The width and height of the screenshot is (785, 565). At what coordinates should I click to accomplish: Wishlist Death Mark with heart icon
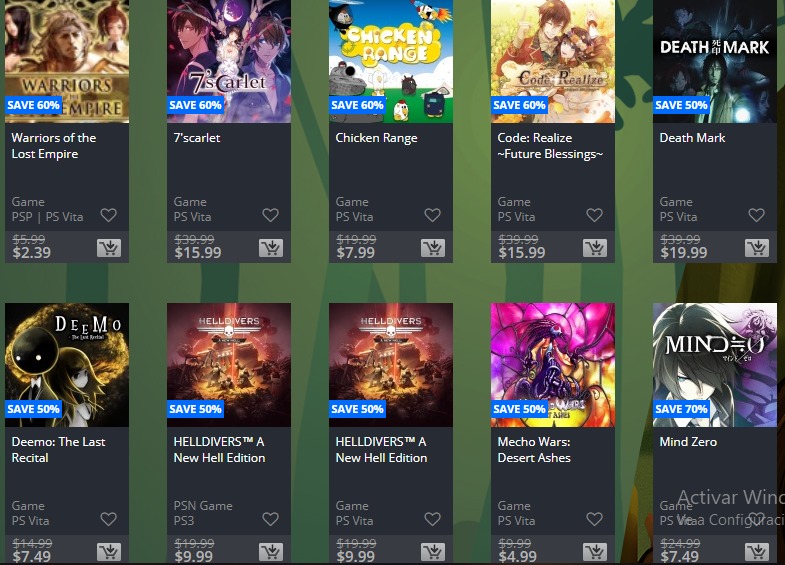[756, 215]
